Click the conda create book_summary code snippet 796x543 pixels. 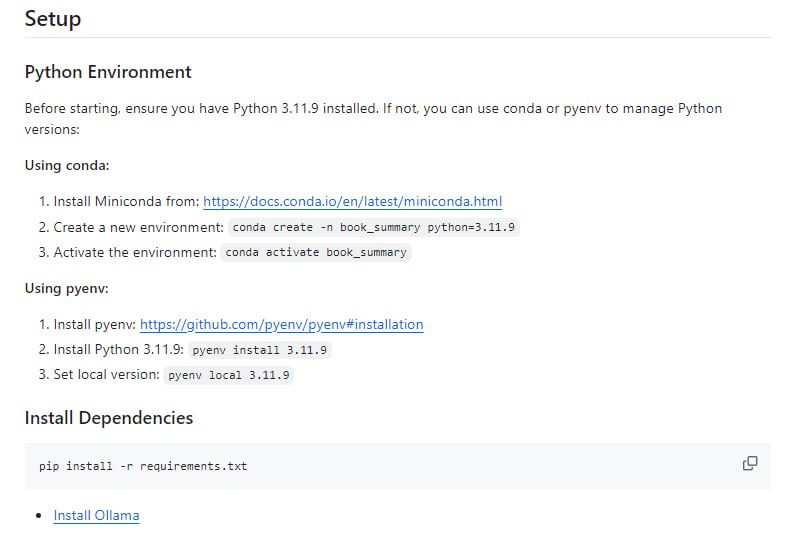[x=374, y=227]
